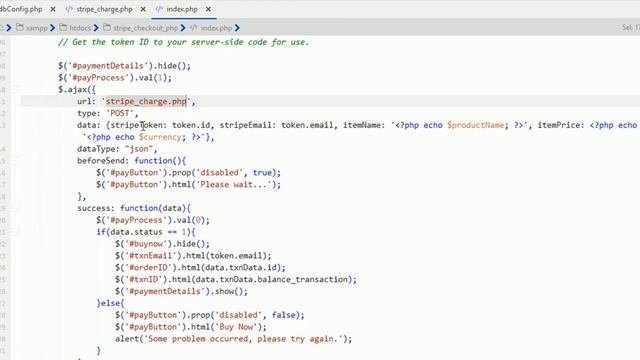The width and height of the screenshot is (640, 360).
Task: Click the folder icon before htdocs
Action: point(63,27)
